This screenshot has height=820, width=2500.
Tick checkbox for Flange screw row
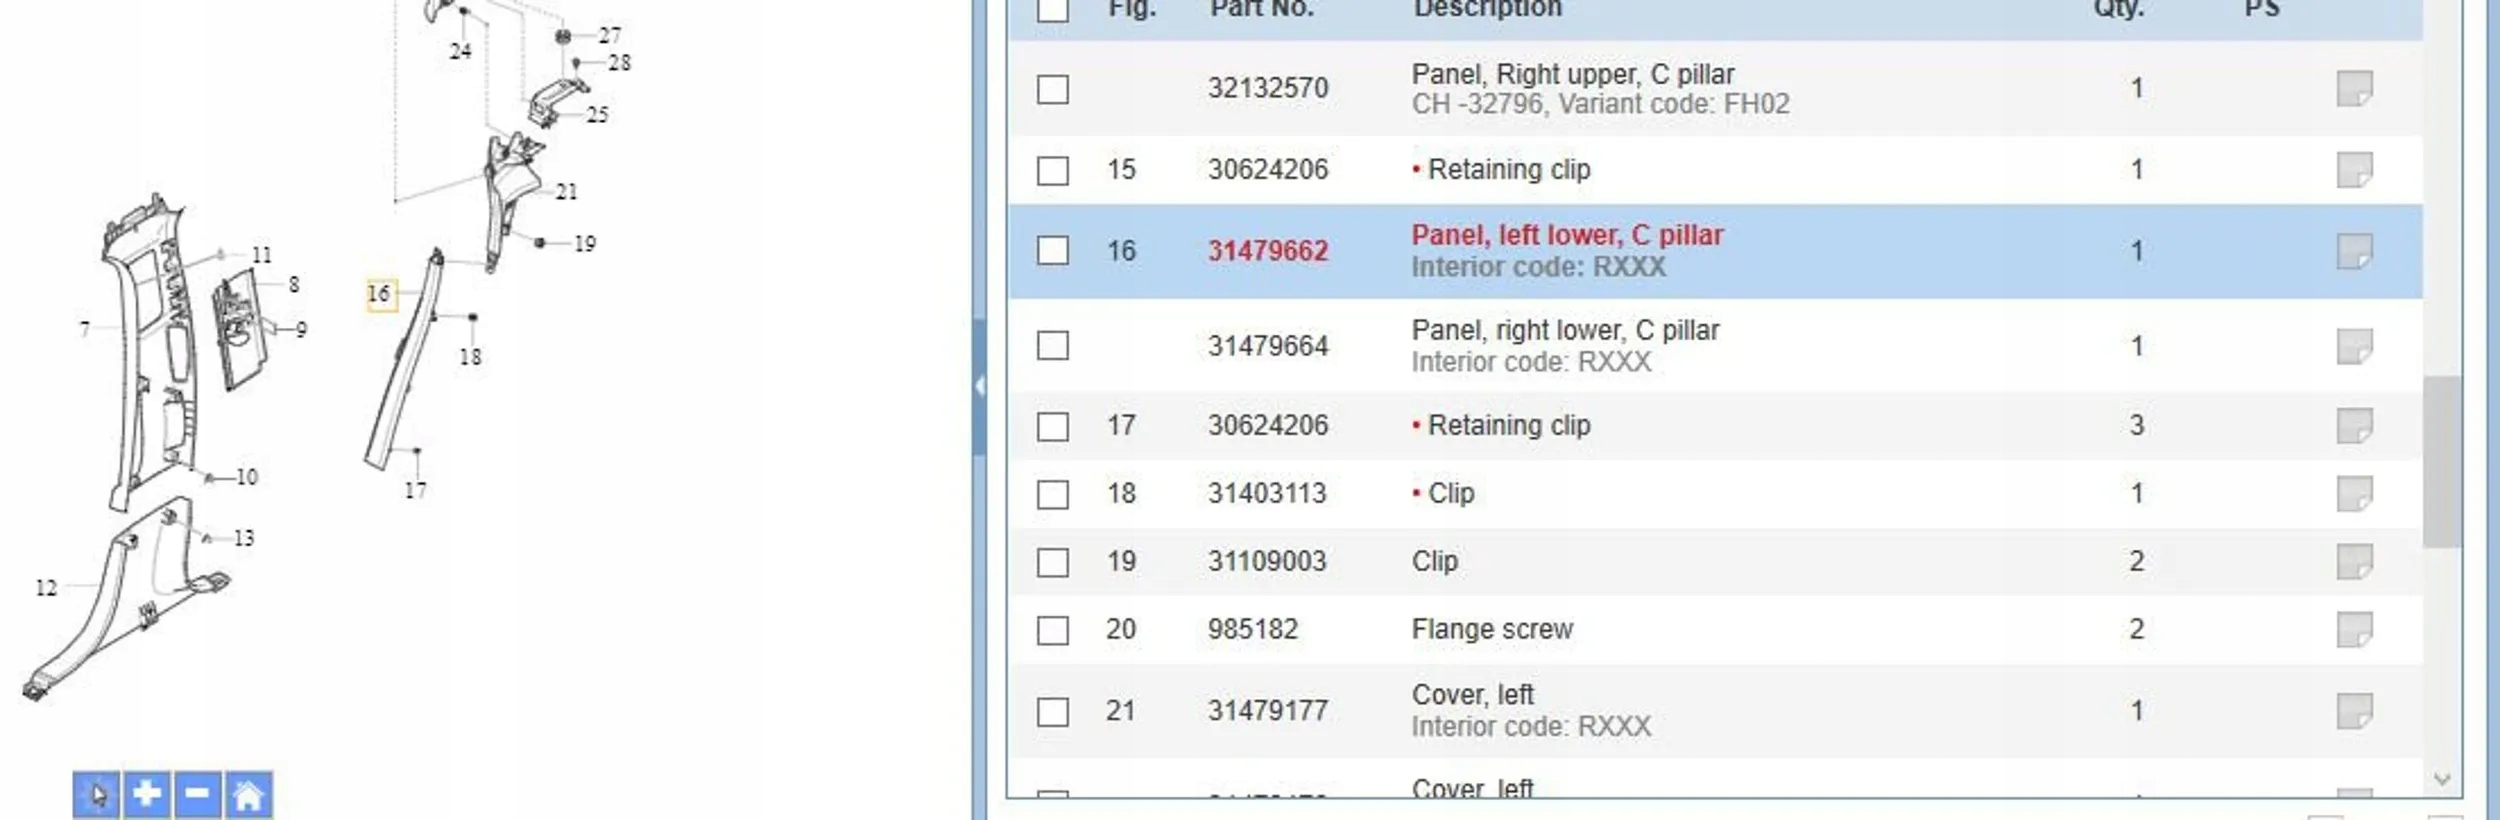click(1052, 630)
